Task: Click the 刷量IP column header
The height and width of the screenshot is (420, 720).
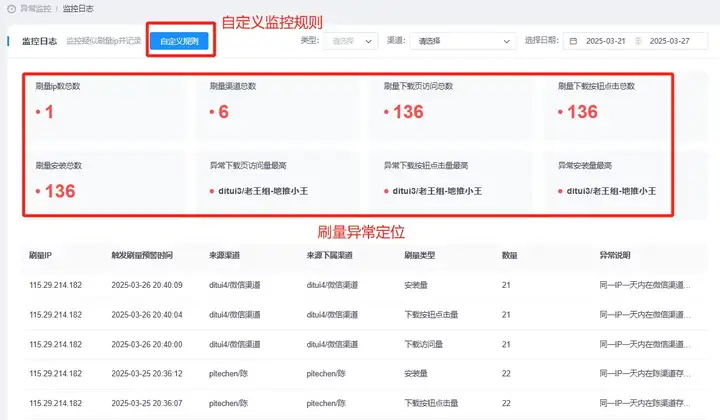Action: 40,255
